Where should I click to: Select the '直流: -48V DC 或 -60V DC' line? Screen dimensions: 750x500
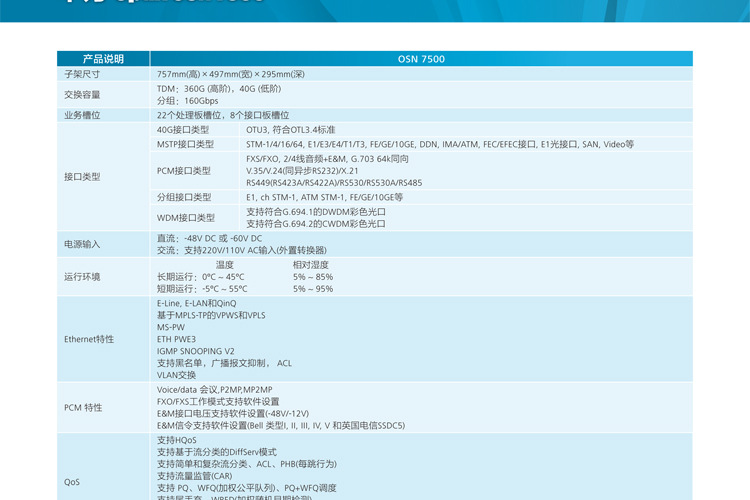coord(210,238)
